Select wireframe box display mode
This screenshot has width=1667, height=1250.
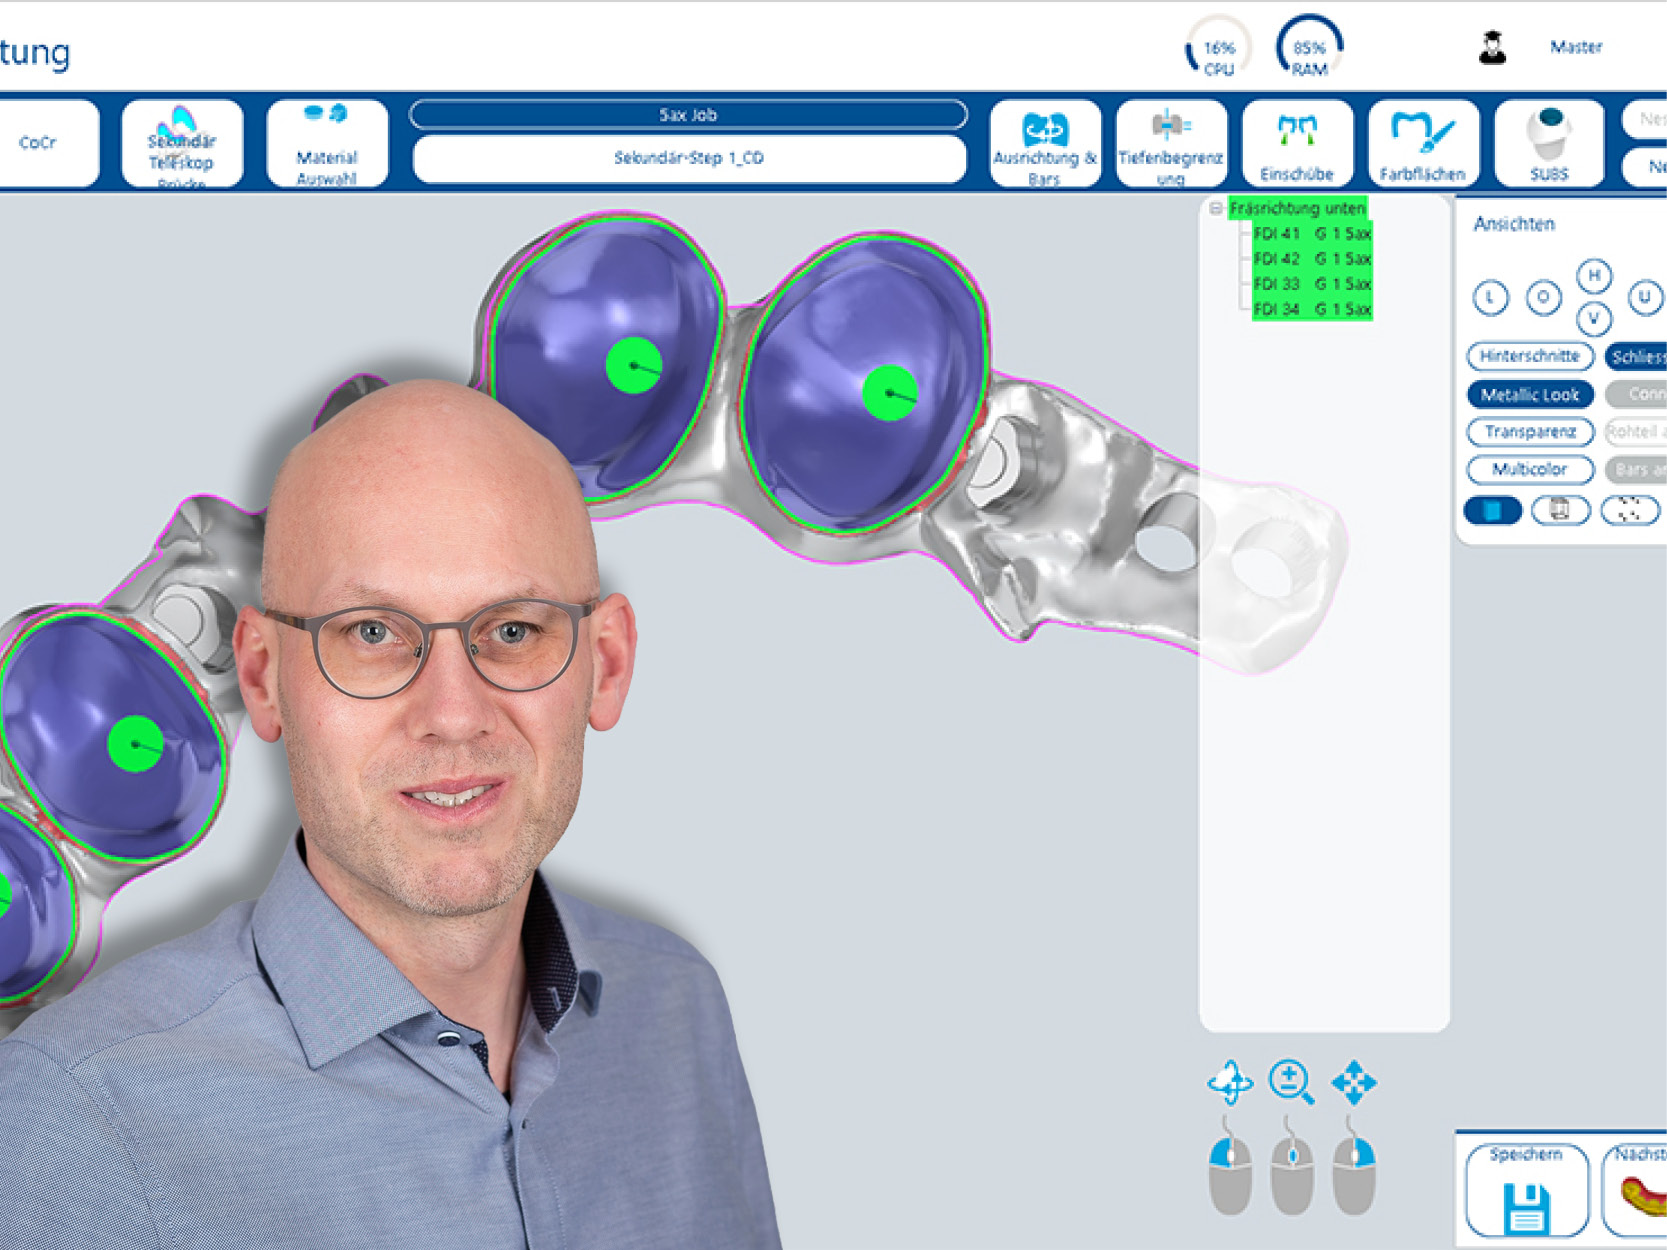pos(1560,511)
